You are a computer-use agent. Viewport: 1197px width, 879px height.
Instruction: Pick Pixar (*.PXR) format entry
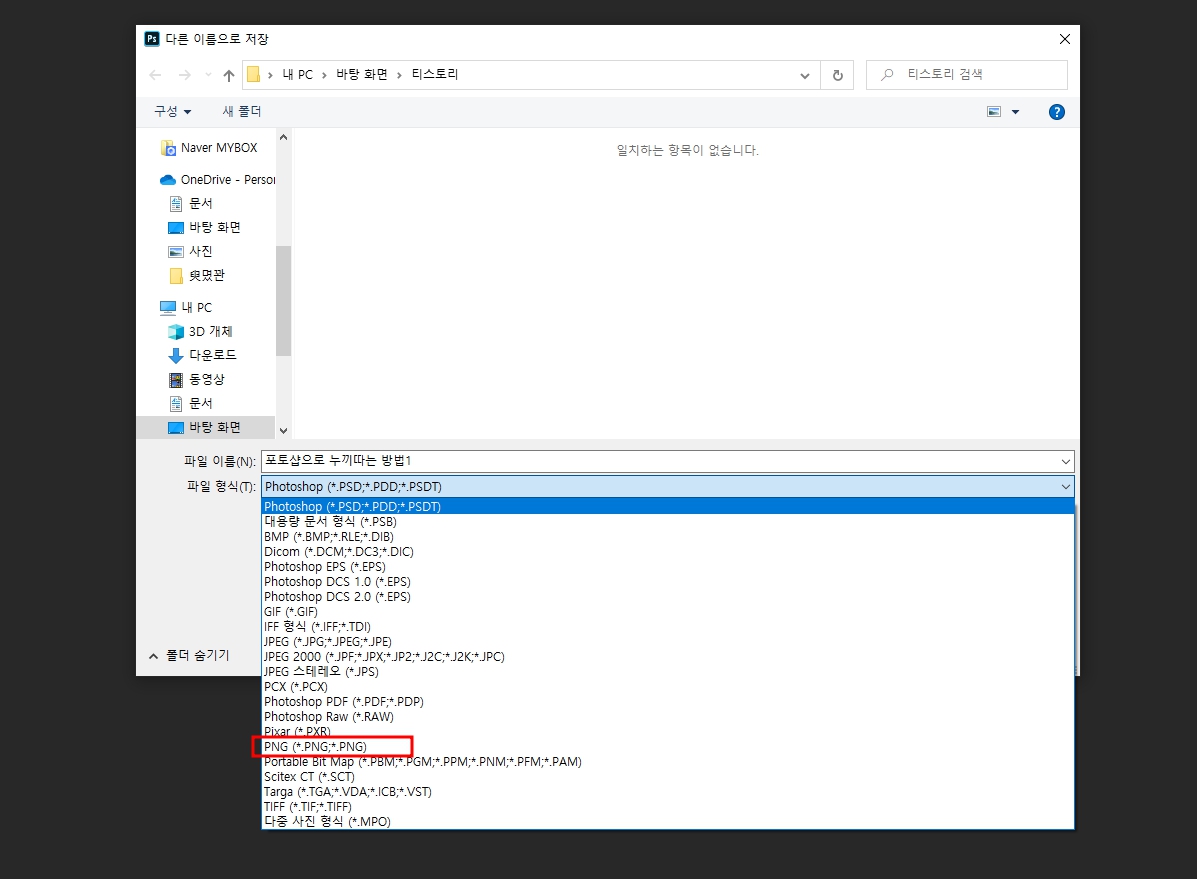(668, 732)
